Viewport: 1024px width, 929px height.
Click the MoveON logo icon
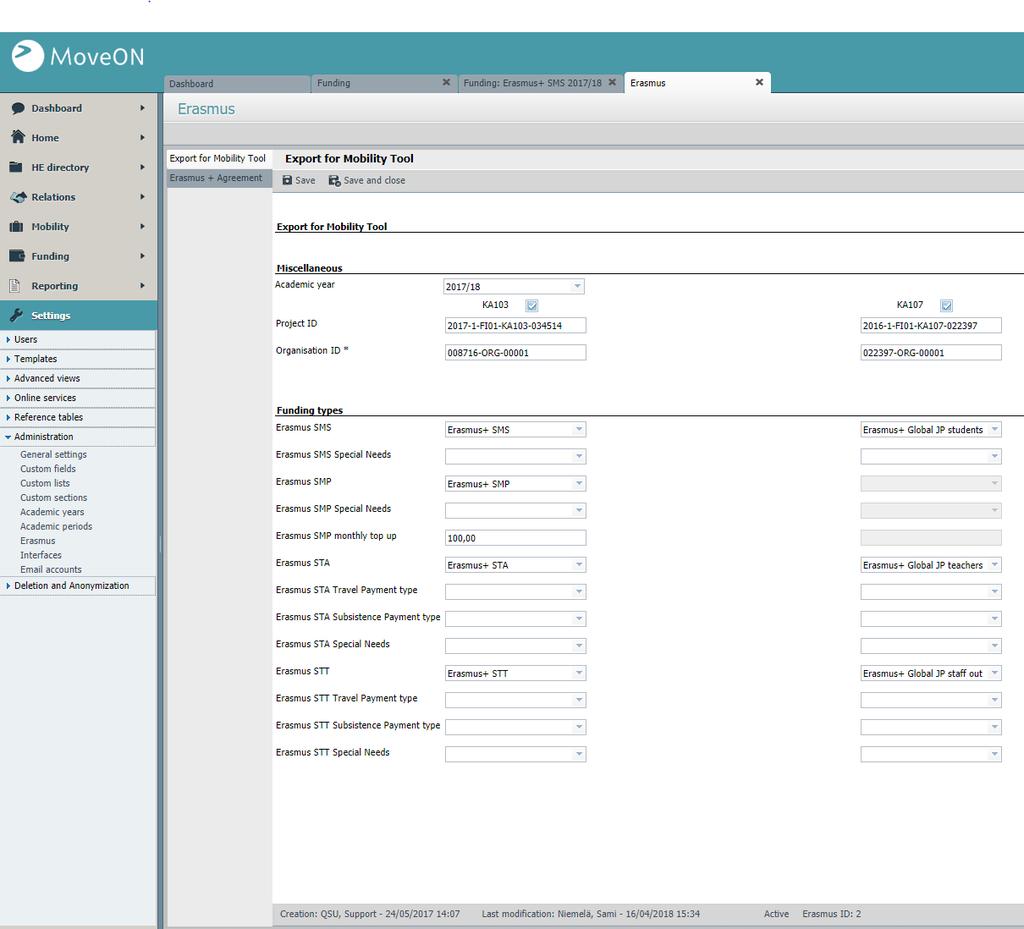click(28, 56)
